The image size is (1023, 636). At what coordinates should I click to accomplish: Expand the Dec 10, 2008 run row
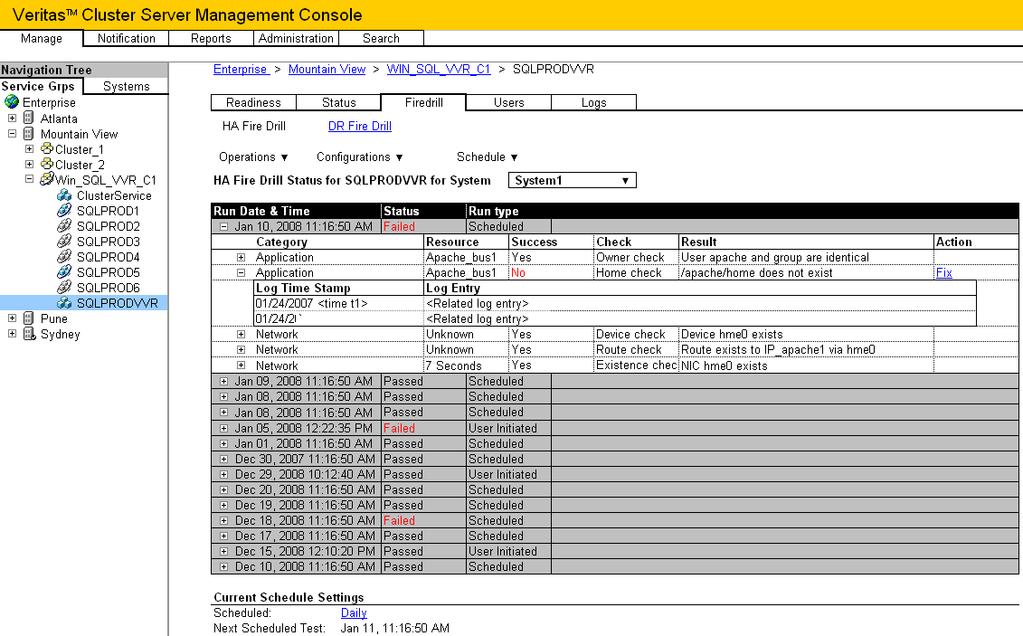pyautogui.click(x=224, y=567)
